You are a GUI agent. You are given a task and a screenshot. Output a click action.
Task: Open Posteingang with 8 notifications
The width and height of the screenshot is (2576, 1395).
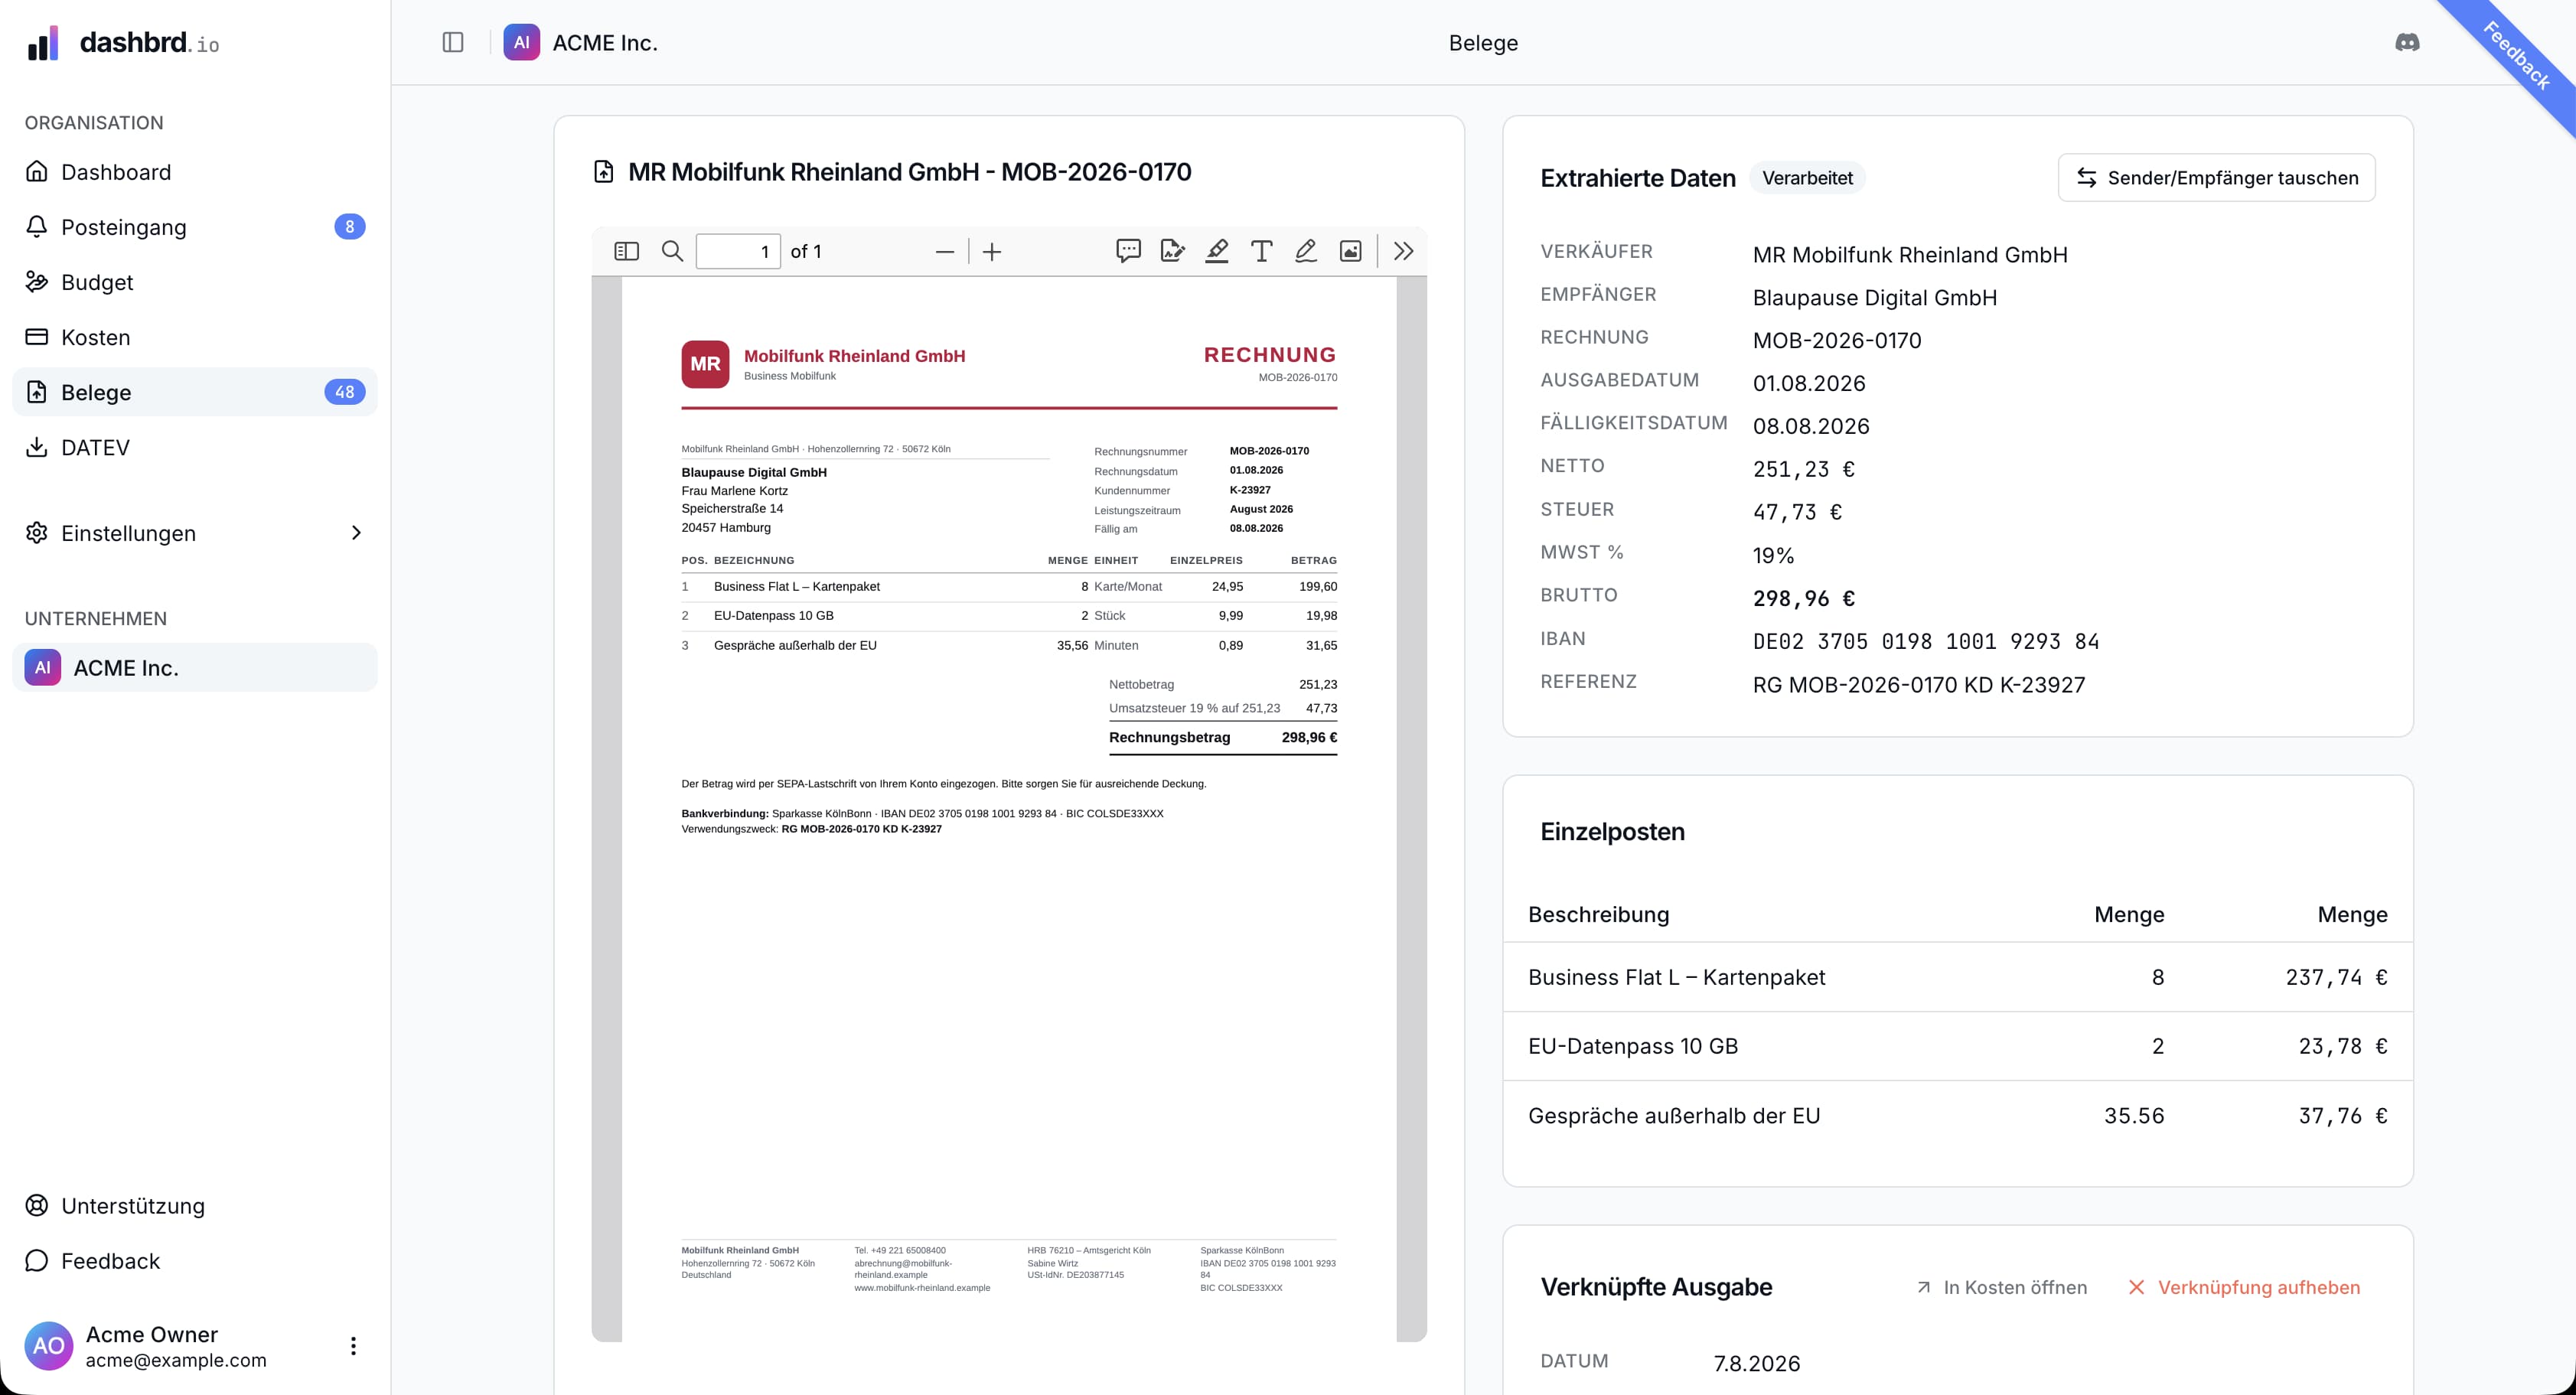point(195,227)
